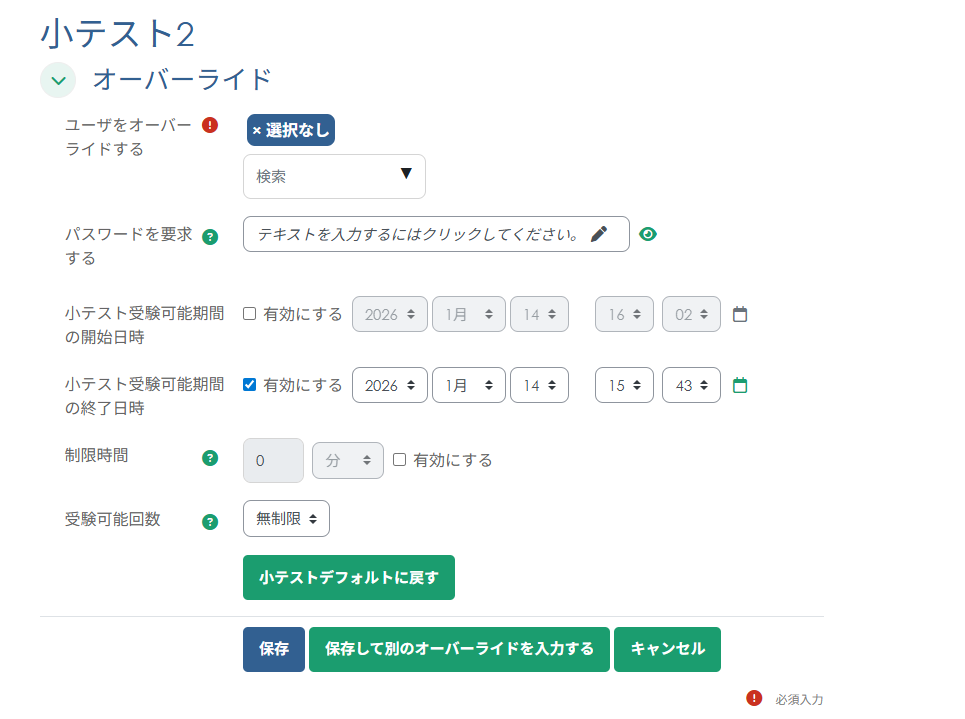Open the 1月 month dropdown in the 終了日時 row
Image resolution: width=965 pixels, height=719 pixels.
click(468, 384)
